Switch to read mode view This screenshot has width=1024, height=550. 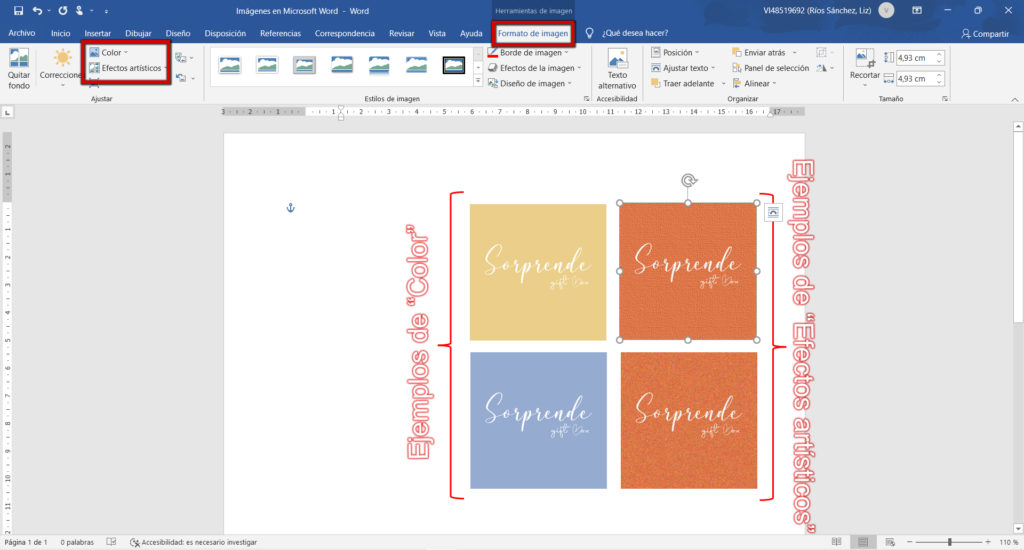click(836, 542)
